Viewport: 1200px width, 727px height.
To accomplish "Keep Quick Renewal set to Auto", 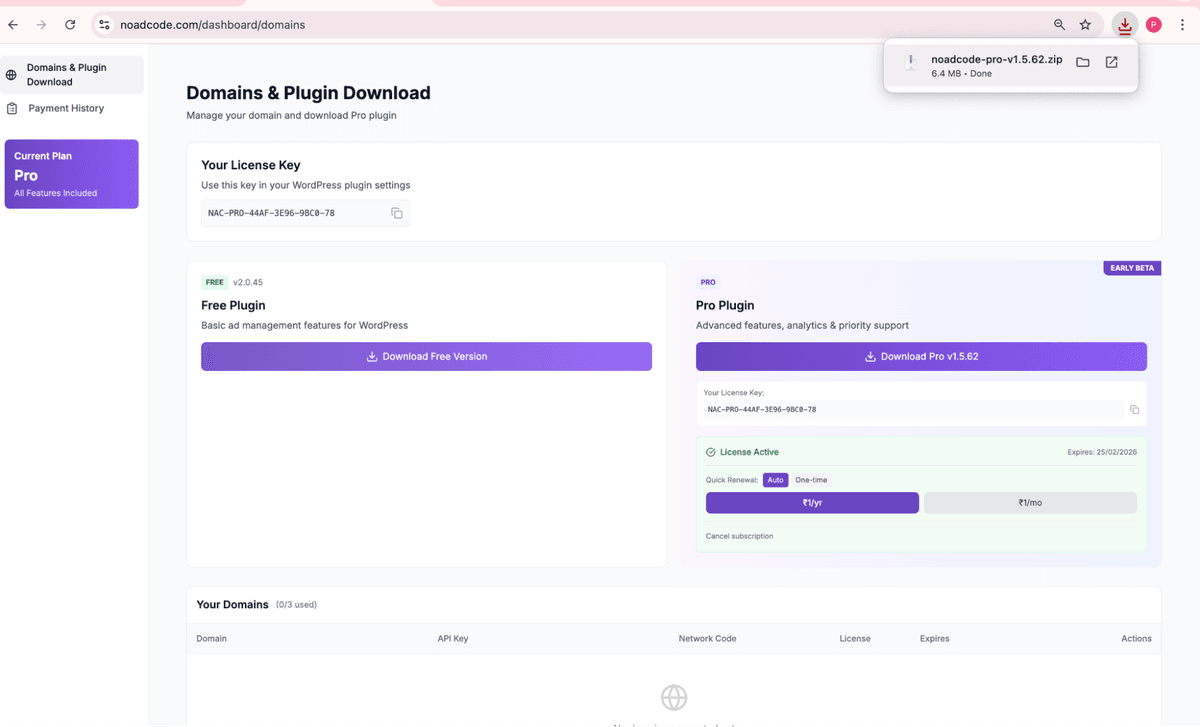I will coord(776,479).
